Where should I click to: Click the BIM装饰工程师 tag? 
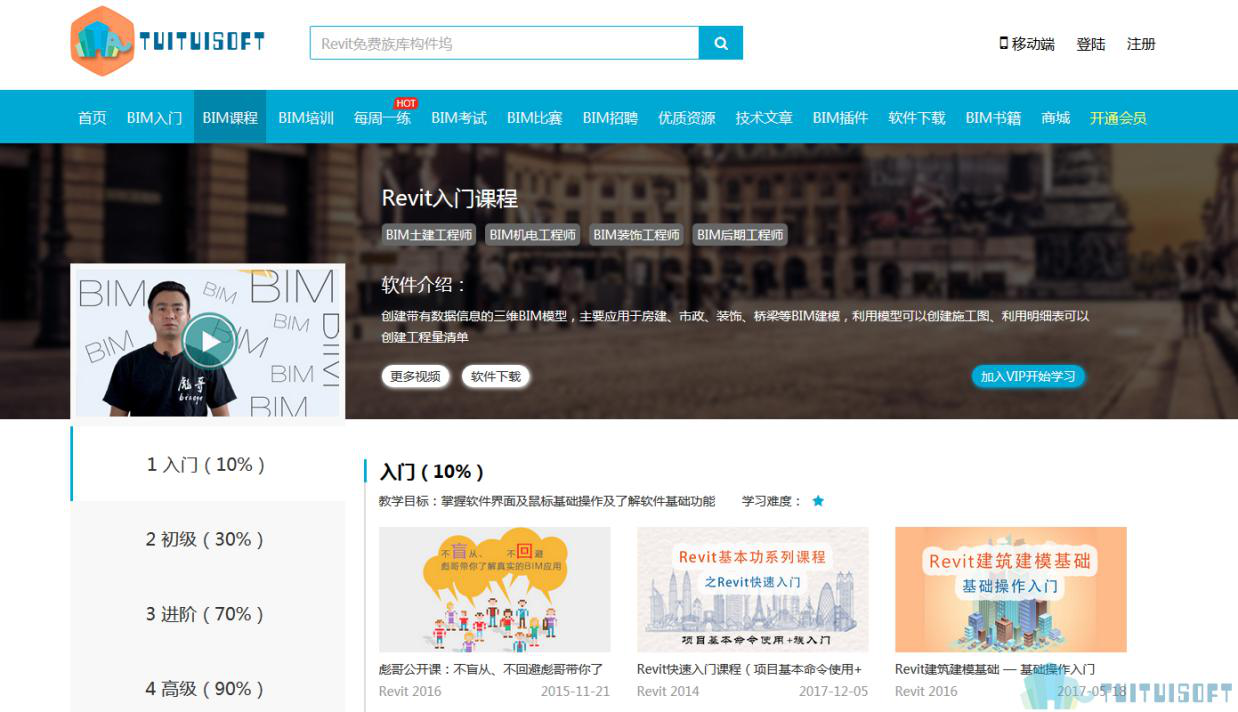click(637, 235)
